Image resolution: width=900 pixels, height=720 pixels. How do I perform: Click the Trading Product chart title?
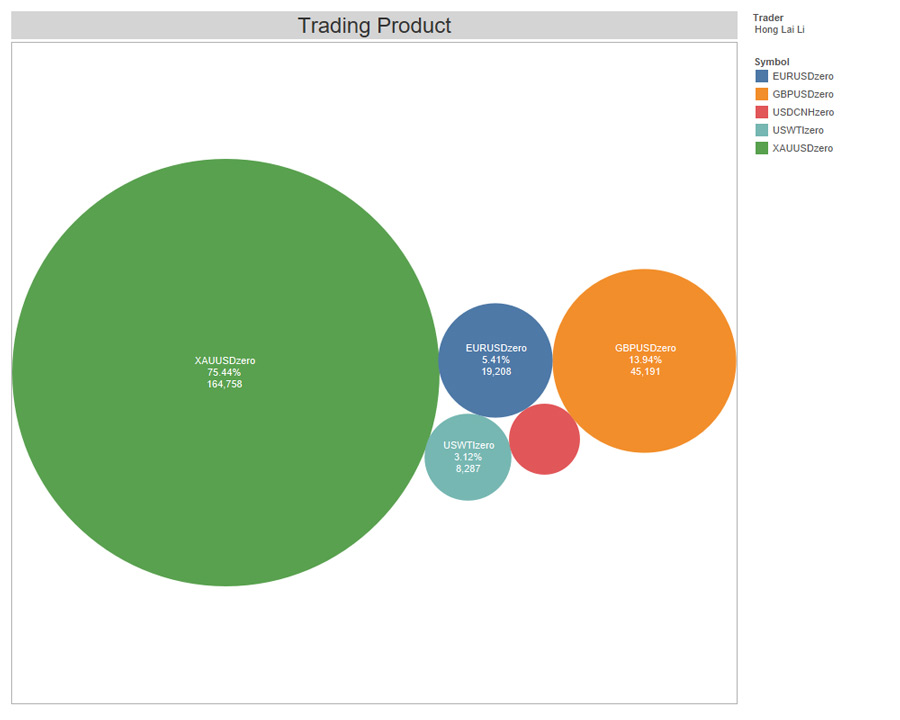(375, 25)
